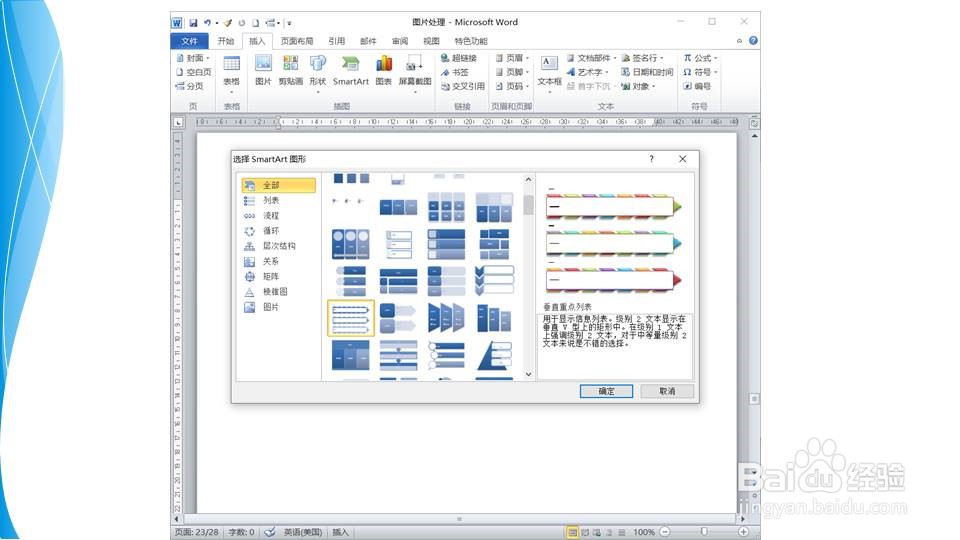Click the zoom in plus button
This screenshot has height=540, width=960.
tap(743, 532)
